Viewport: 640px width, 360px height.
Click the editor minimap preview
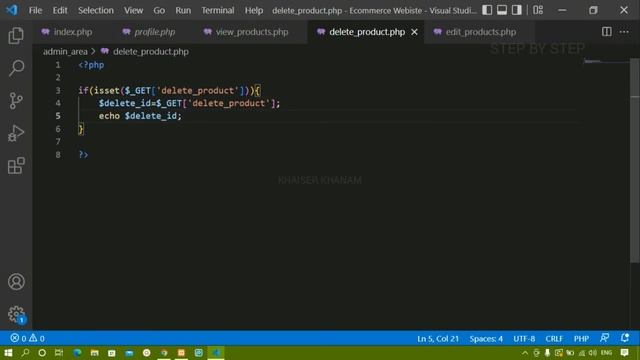[x=606, y=62]
